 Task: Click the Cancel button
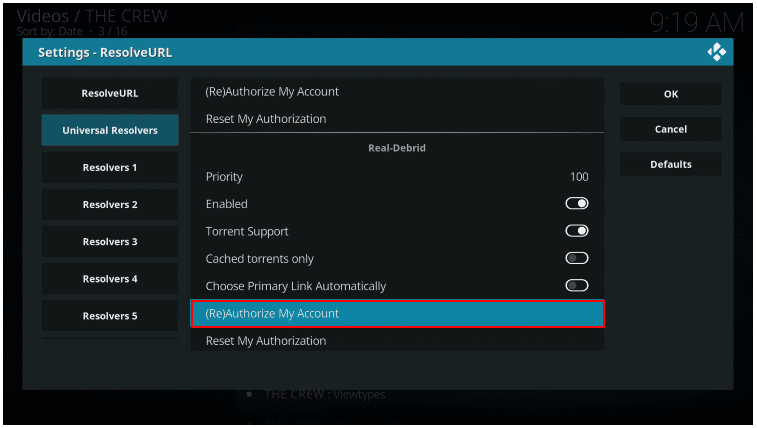click(671, 129)
